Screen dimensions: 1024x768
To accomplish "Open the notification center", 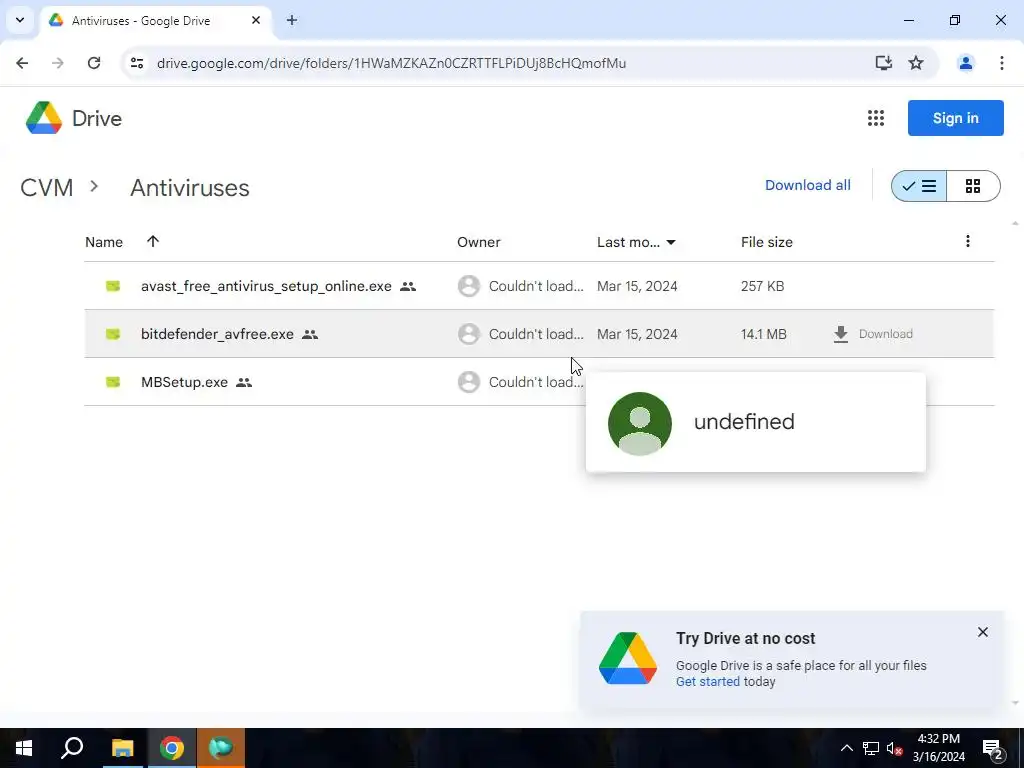I will 993,748.
